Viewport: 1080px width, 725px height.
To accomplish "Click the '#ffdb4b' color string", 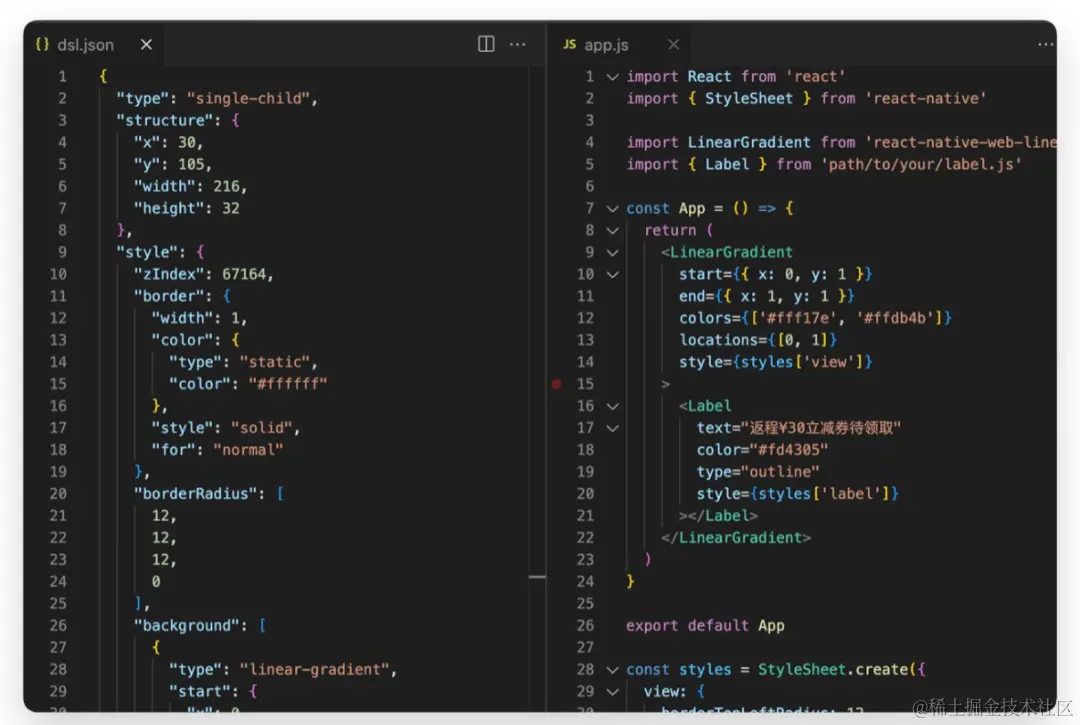I will pyautogui.click(x=895, y=318).
